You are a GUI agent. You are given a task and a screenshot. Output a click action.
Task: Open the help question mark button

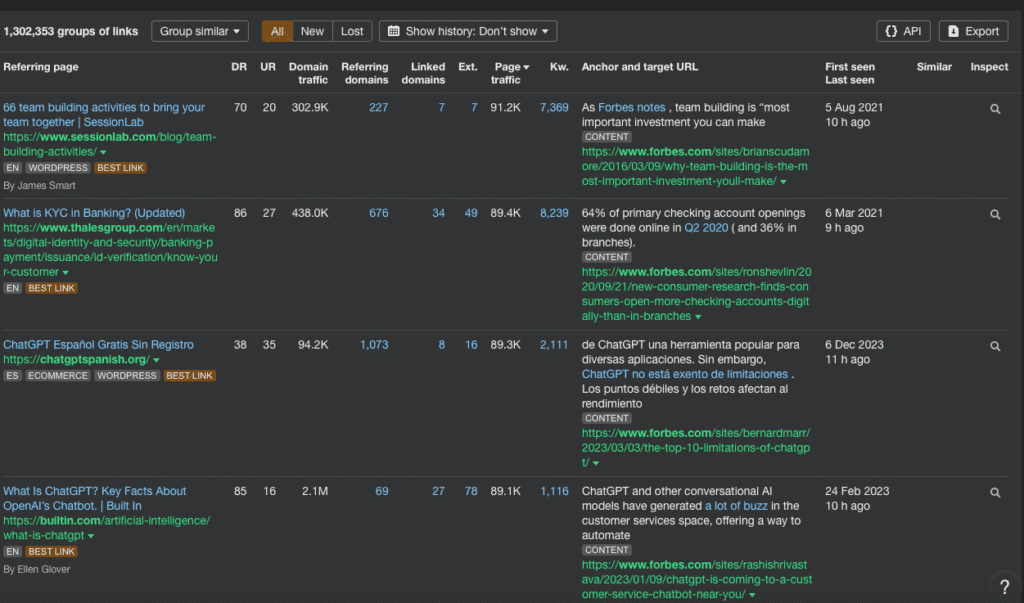[x=1004, y=586]
